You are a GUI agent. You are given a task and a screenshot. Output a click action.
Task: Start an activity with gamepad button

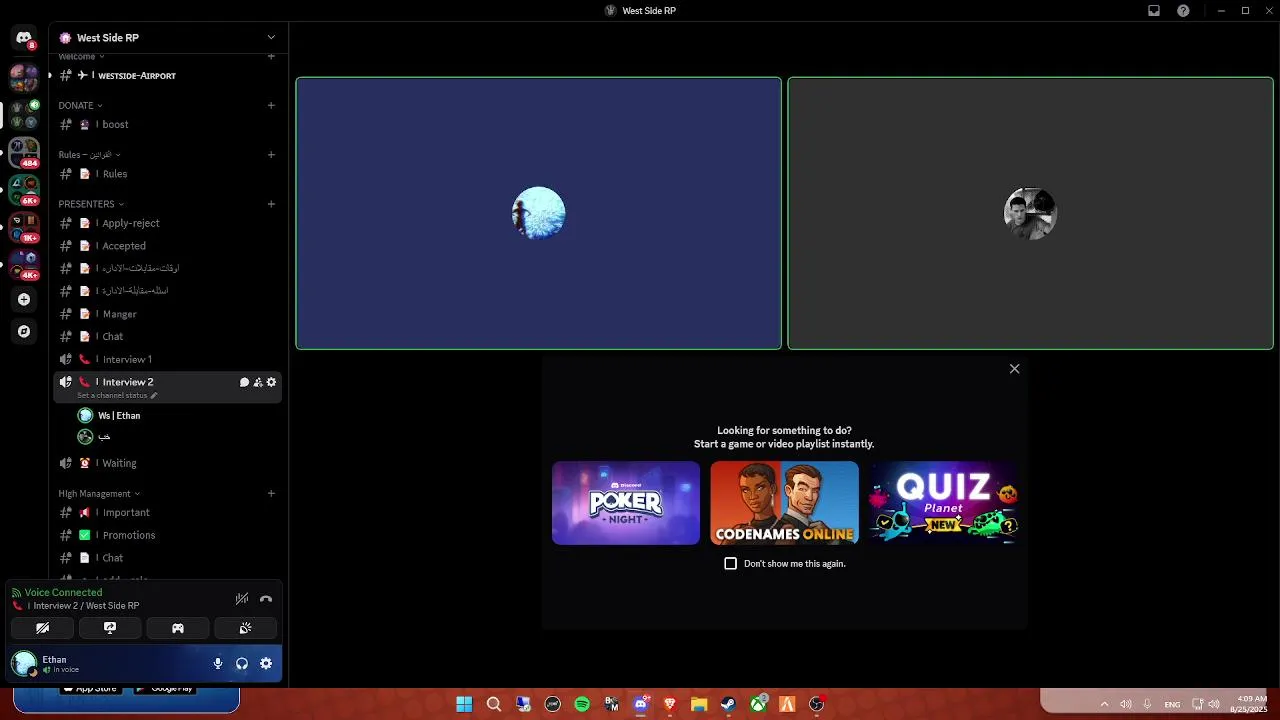[x=178, y=628]
